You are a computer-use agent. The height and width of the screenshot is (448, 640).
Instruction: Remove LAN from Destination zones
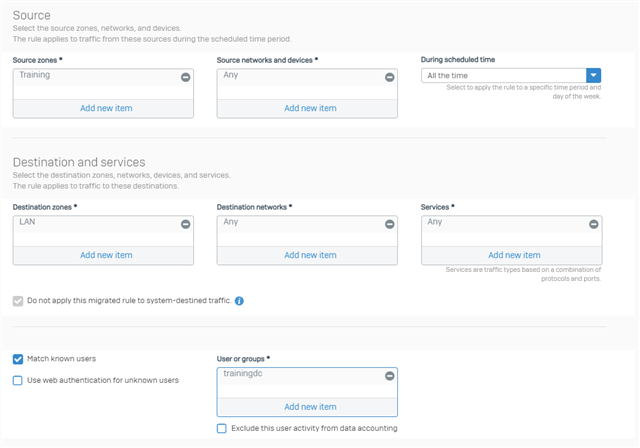tap(185, 224)
